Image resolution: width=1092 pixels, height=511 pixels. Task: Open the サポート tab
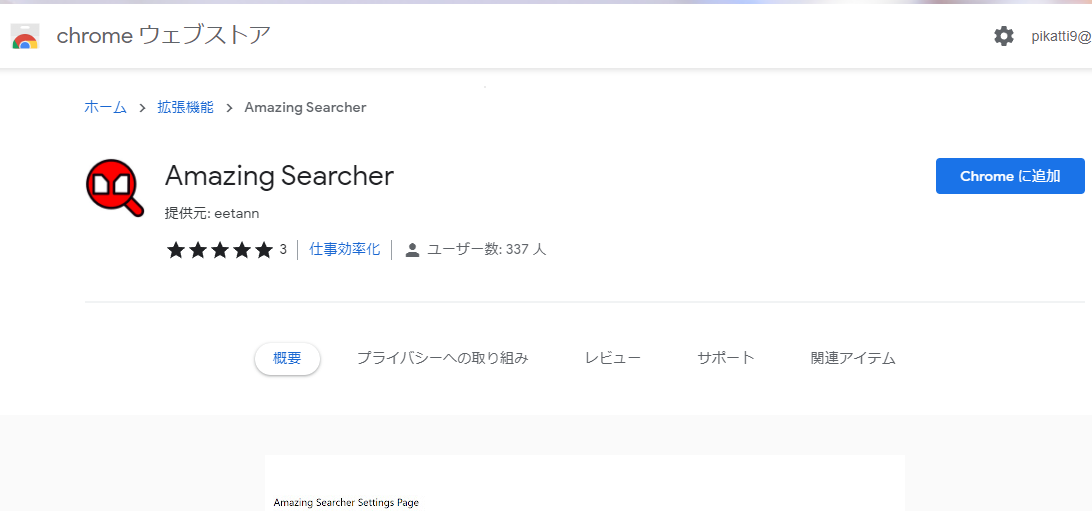click(x=726, y=359)
